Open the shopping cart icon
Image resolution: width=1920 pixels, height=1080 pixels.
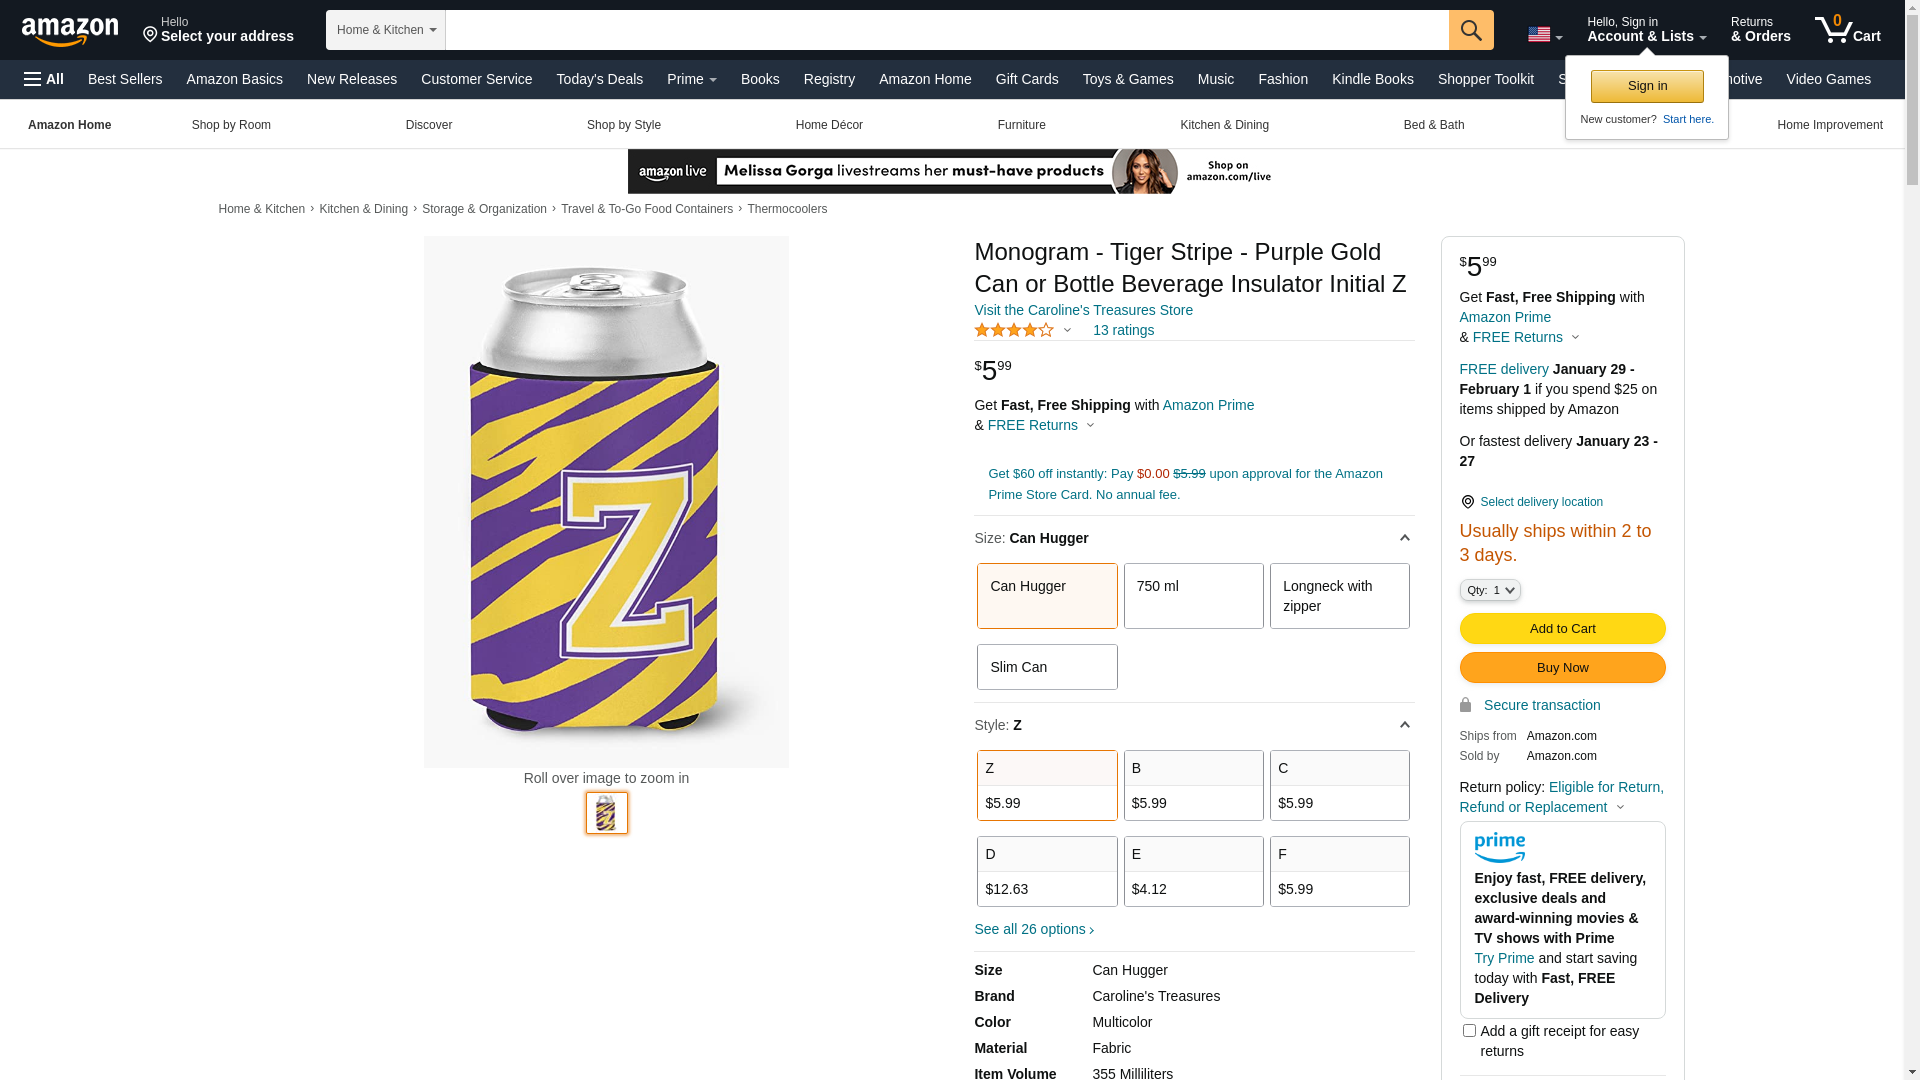[x=1847, y=30]
